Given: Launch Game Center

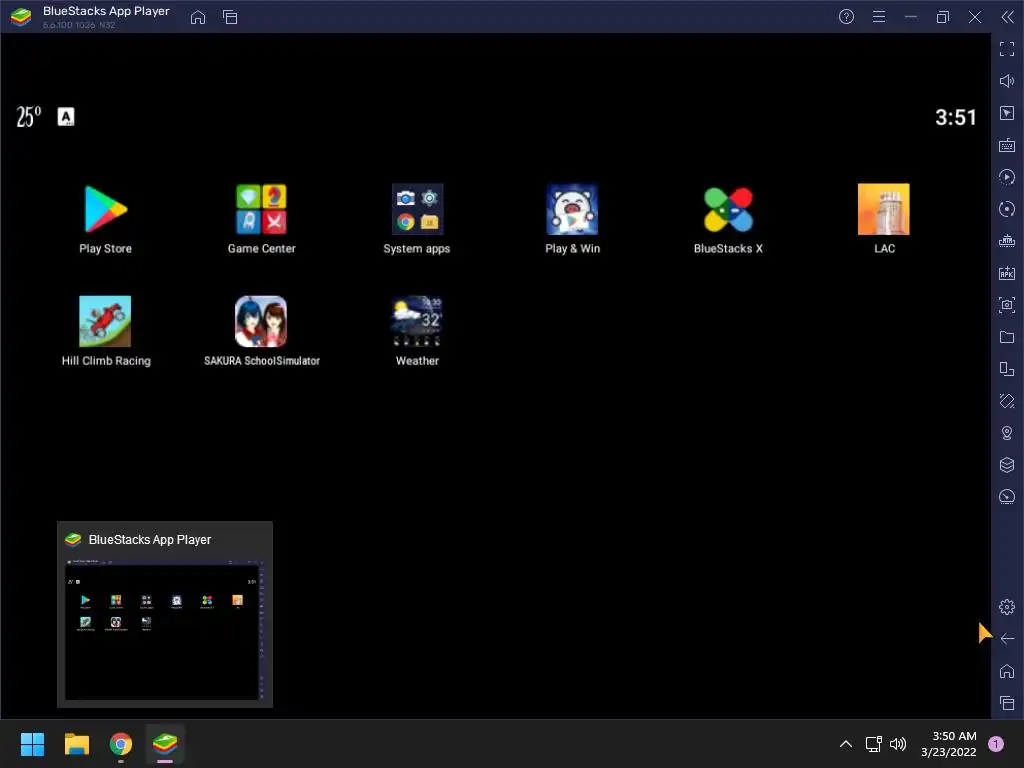Looking at the screenshot, I should coord(261,209).
